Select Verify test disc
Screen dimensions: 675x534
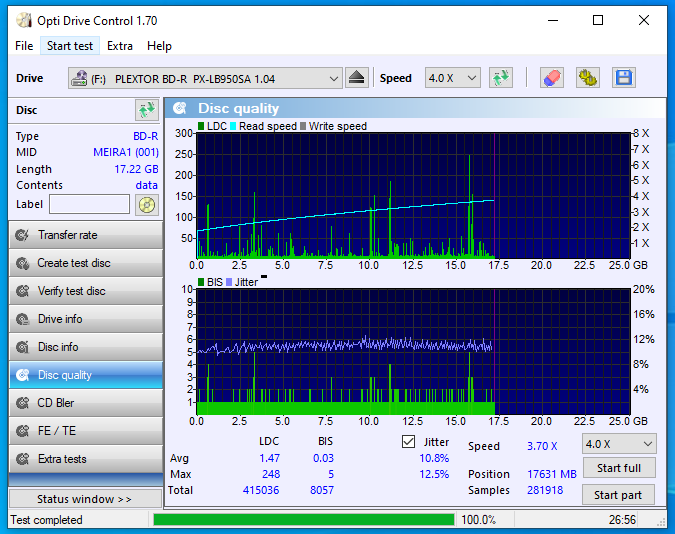tap(86, 291)
